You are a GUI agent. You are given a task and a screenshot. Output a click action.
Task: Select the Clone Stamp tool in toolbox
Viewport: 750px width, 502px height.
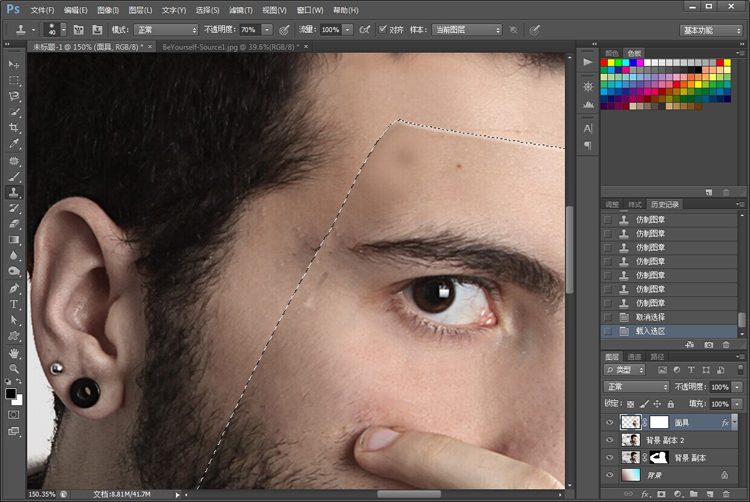tap(14, 192)
